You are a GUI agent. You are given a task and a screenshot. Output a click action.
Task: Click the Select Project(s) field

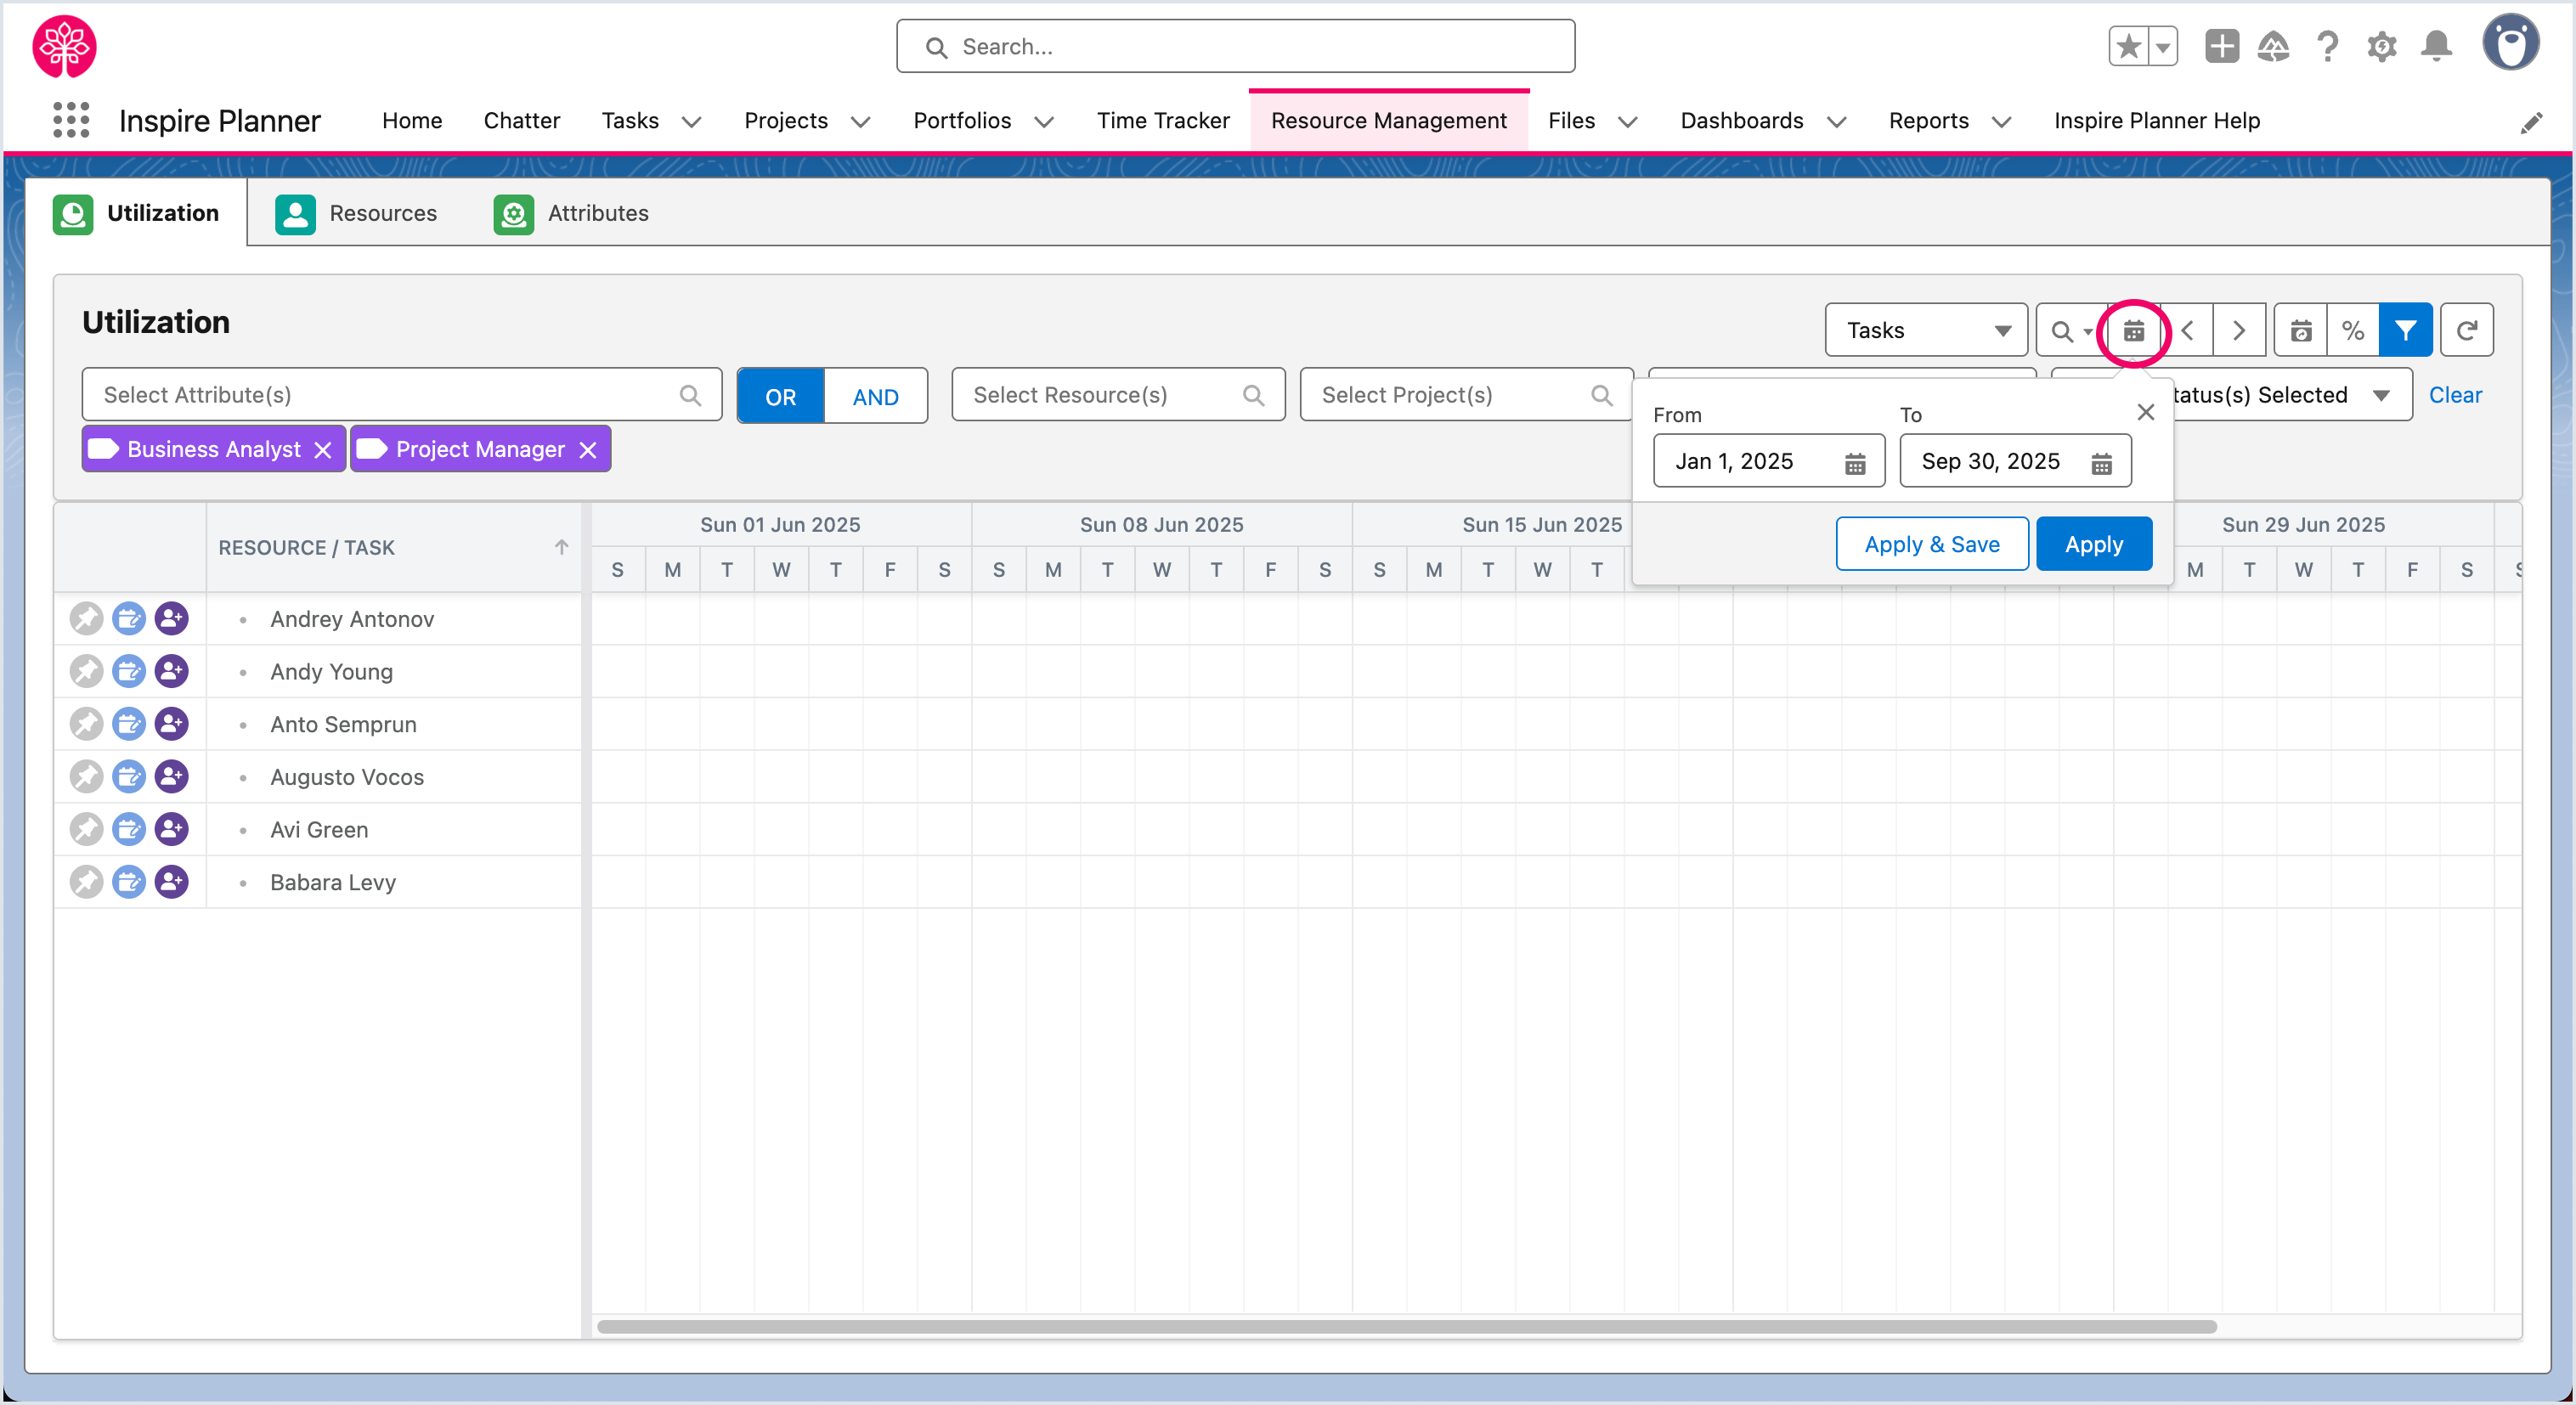coord(1466,395)
